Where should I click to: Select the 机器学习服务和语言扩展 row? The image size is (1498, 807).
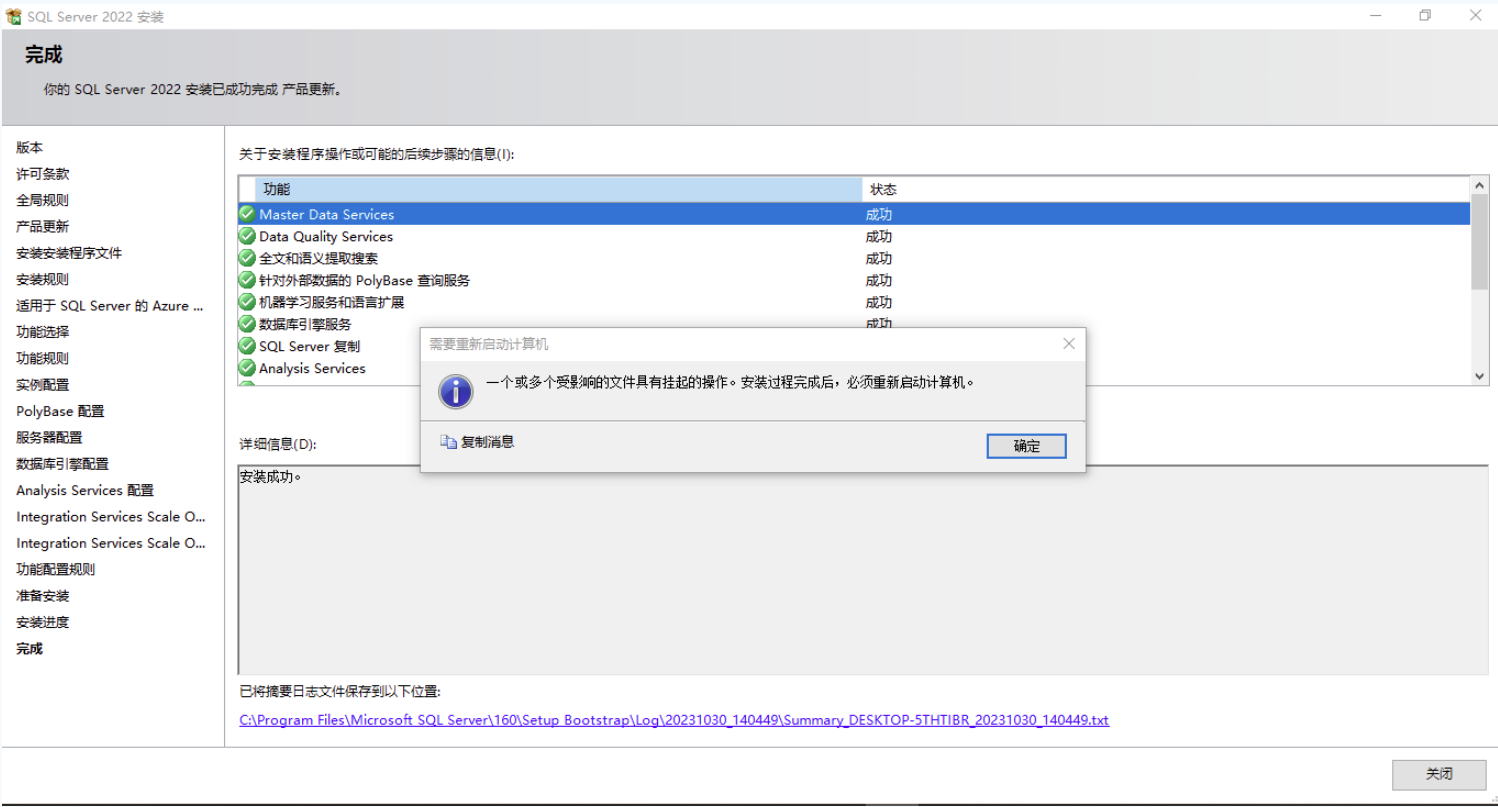point(854,302)
